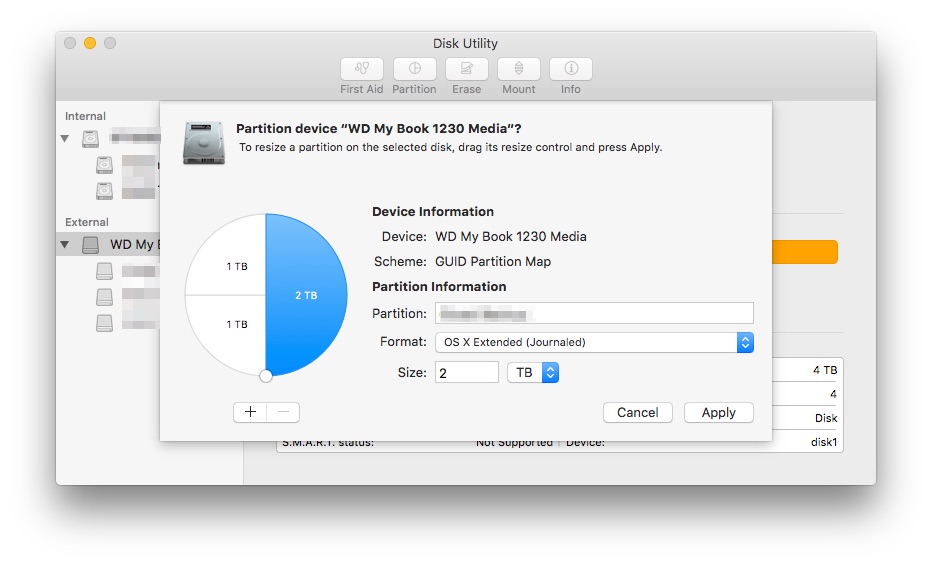Select second external volume under WD My Book

click(x=104, y=297)
